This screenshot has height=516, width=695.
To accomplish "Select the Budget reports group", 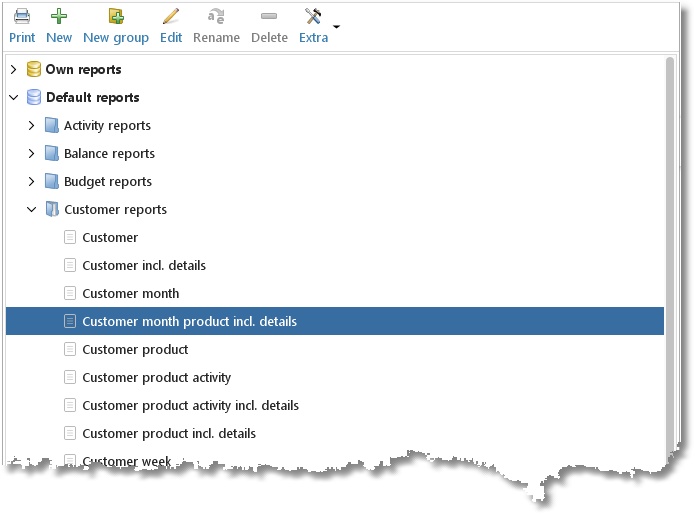I will point(108,182).
